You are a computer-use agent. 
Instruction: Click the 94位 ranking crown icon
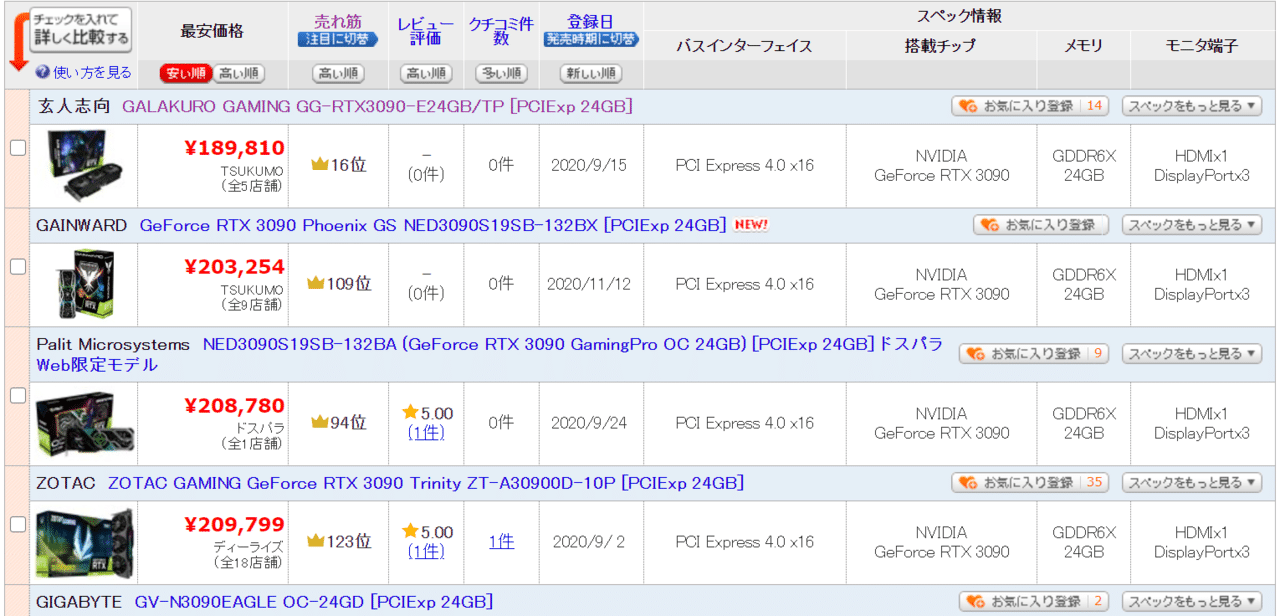(x=320, y=422)
